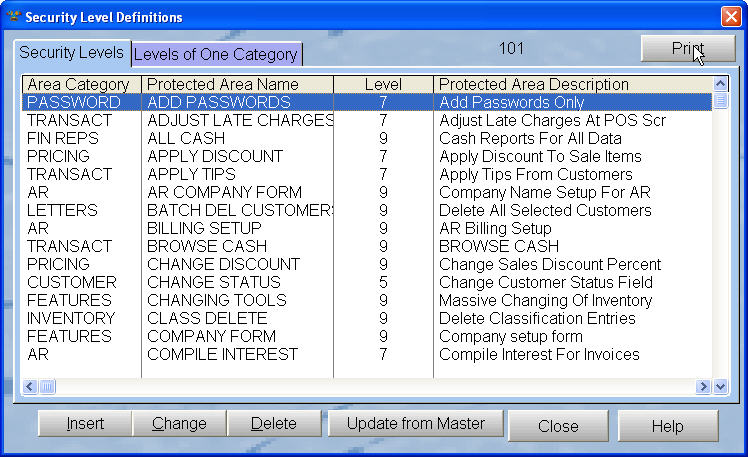The image size is (748, 457).
Task: Switch to Levels of One Category tab
Action: (x=216, y=54)
